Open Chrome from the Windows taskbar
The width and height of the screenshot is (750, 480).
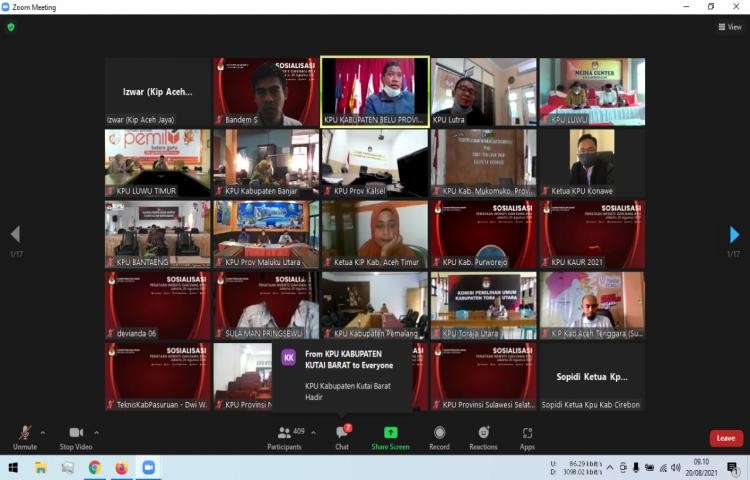point(94,467)
